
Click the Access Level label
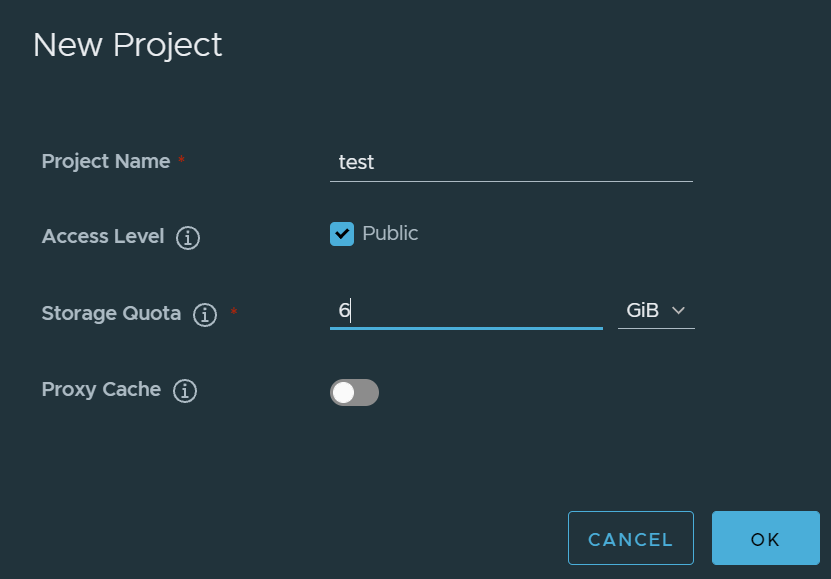pyautogui.click(x=103, y=237)
